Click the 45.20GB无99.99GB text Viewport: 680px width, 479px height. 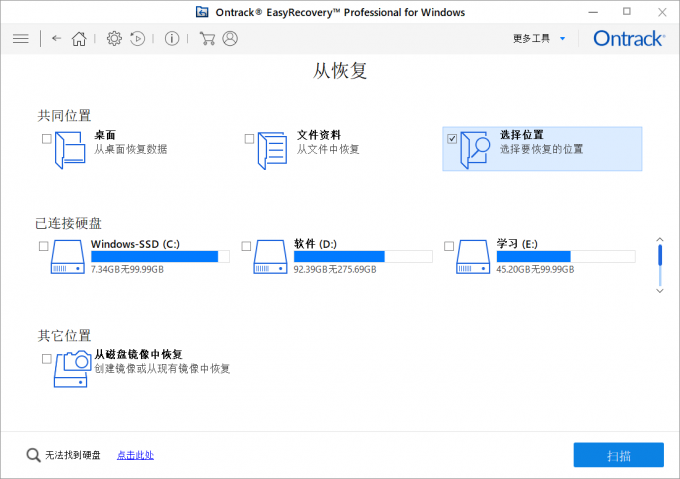click(x=535, y=270)
